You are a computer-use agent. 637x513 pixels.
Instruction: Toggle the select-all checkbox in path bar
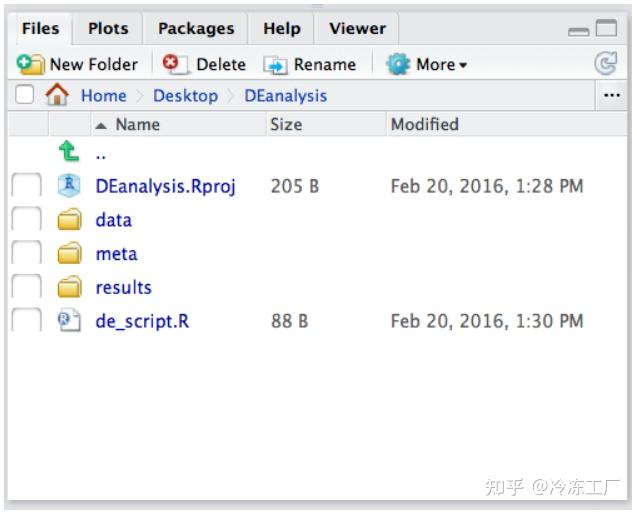pos(25,96)
